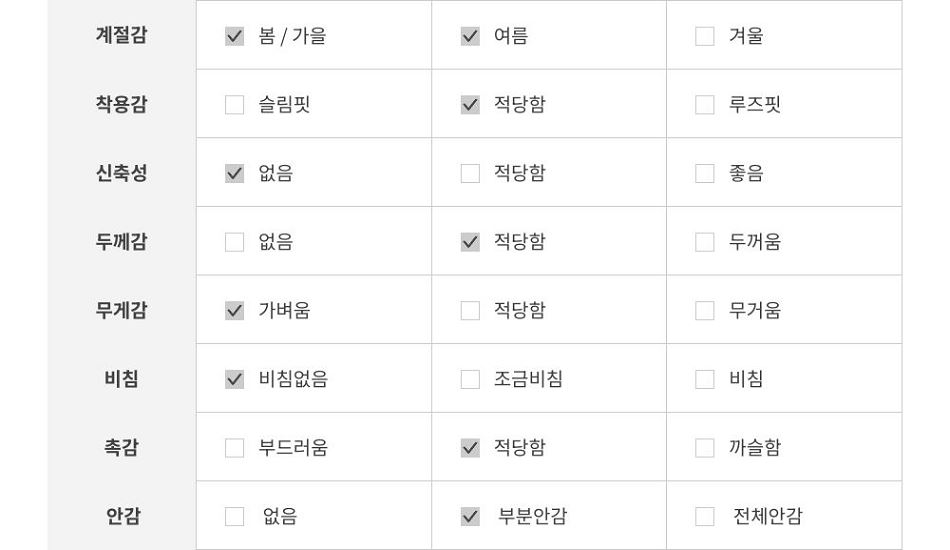
Task: Check 신축성 적당함 checkbox
Action: pyautogui.click(x=470, y=173)
